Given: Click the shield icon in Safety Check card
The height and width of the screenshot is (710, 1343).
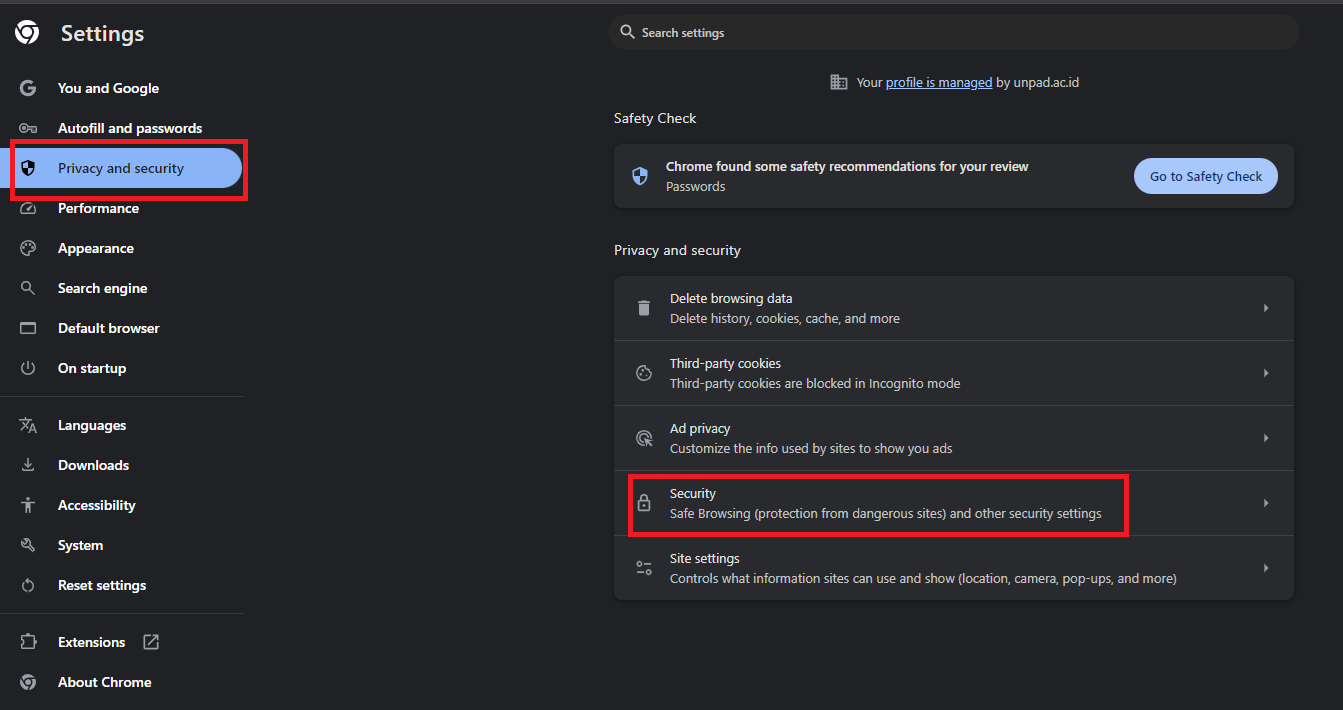Looking at the screenshot, I should (x=640, y=176).
